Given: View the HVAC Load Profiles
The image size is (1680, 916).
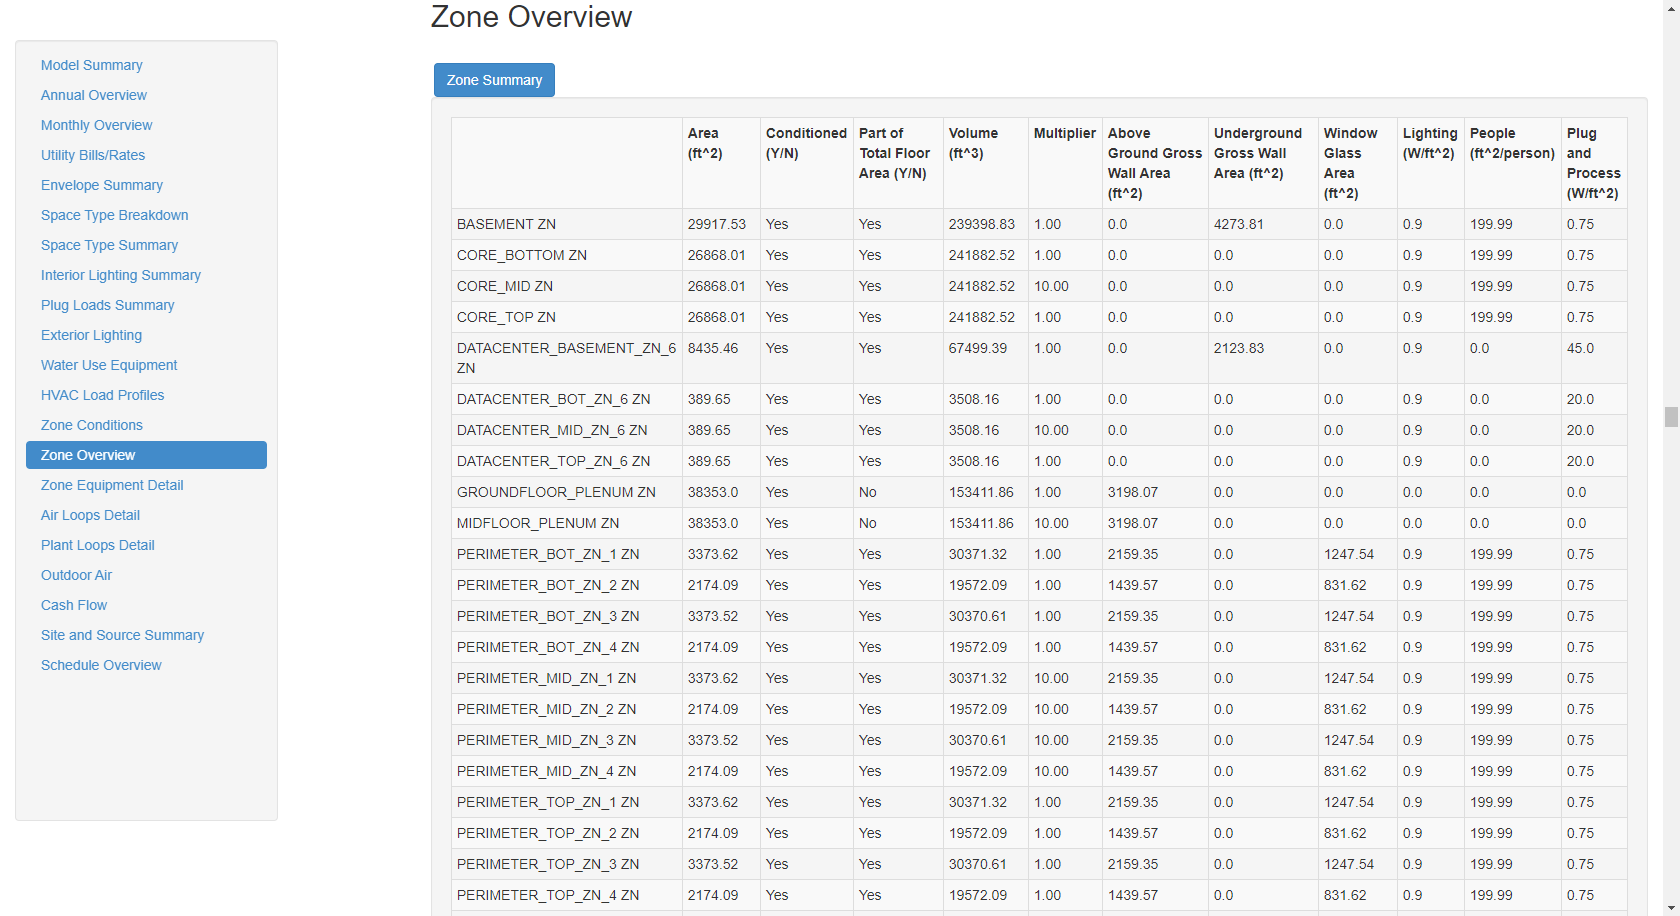Looking at the screenshot, I should (x=102, y=395).
